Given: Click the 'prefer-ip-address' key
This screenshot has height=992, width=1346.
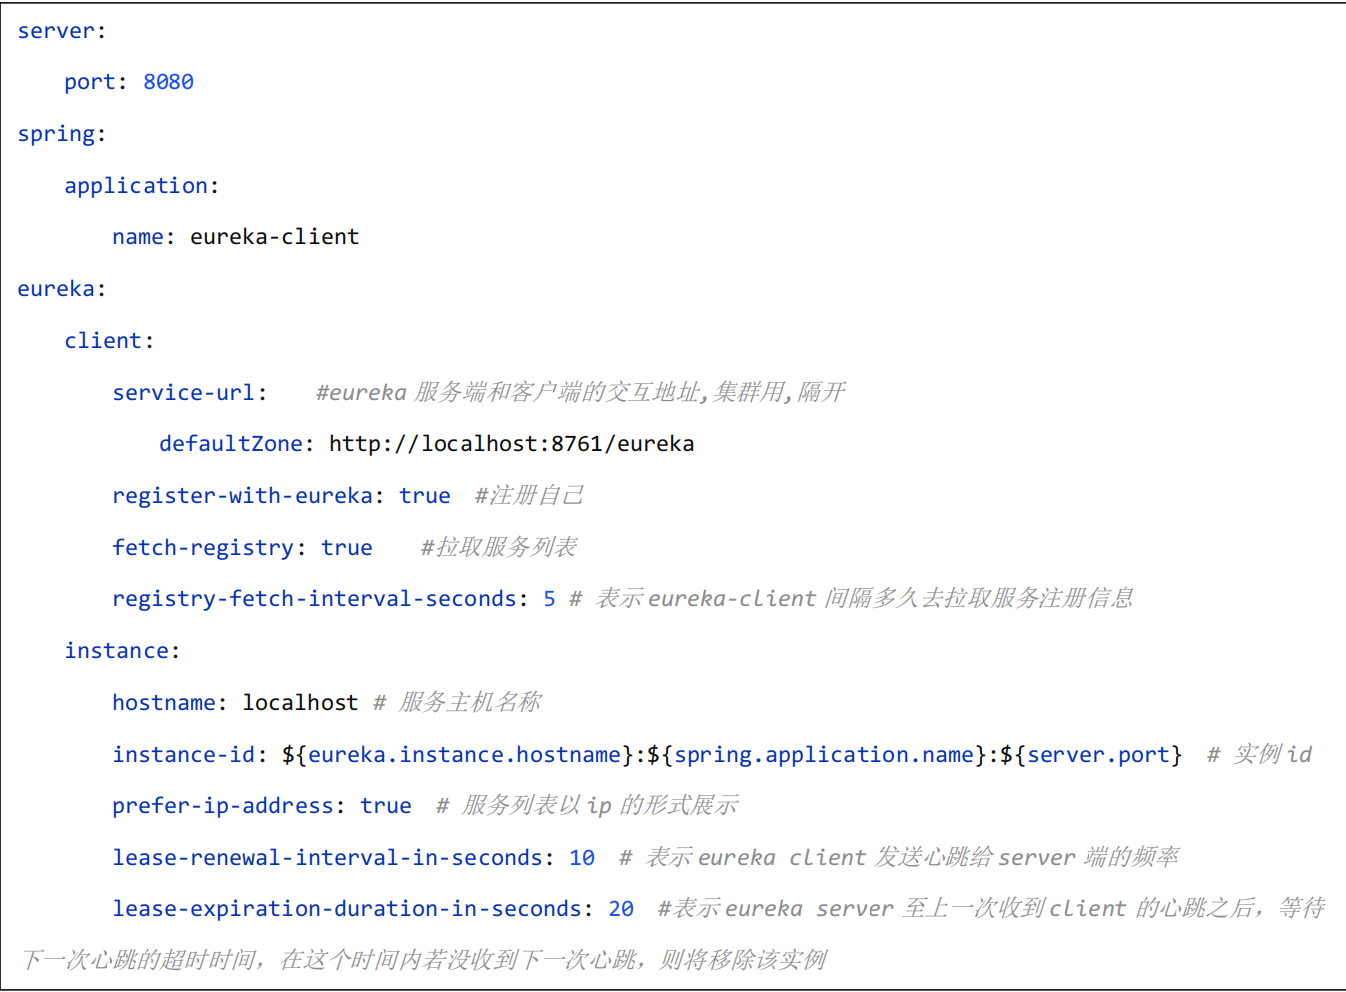Looking at the screenshot, I should pyautogui.click(x=222, y=806).
